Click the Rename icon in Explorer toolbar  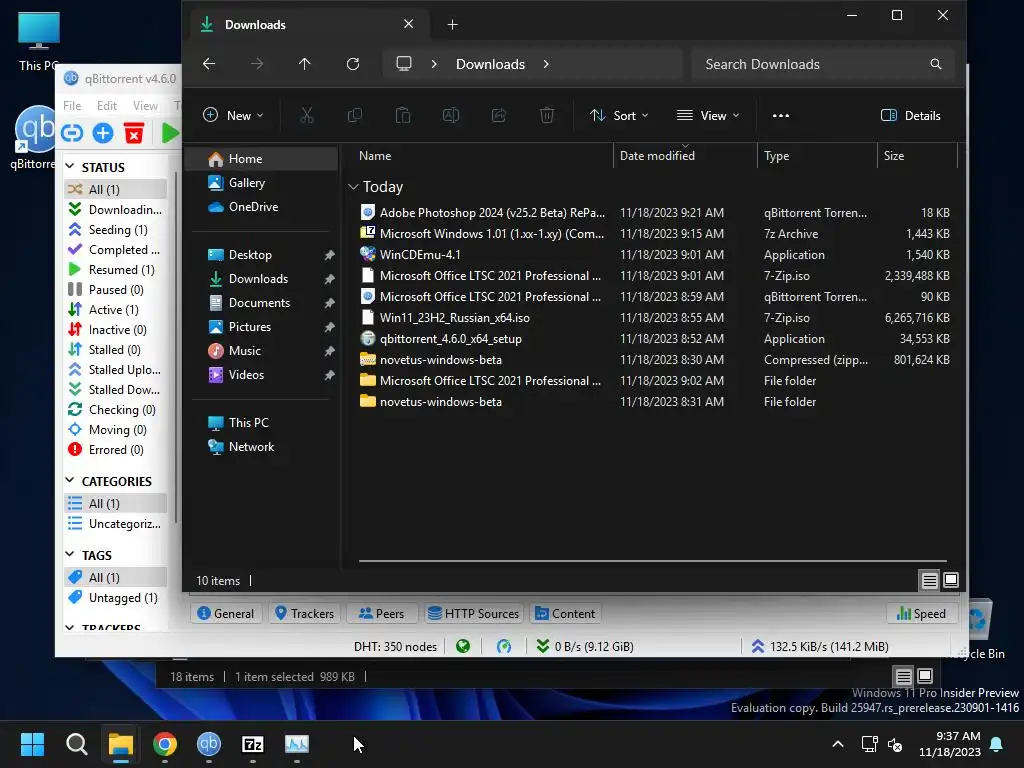[451, 116]
